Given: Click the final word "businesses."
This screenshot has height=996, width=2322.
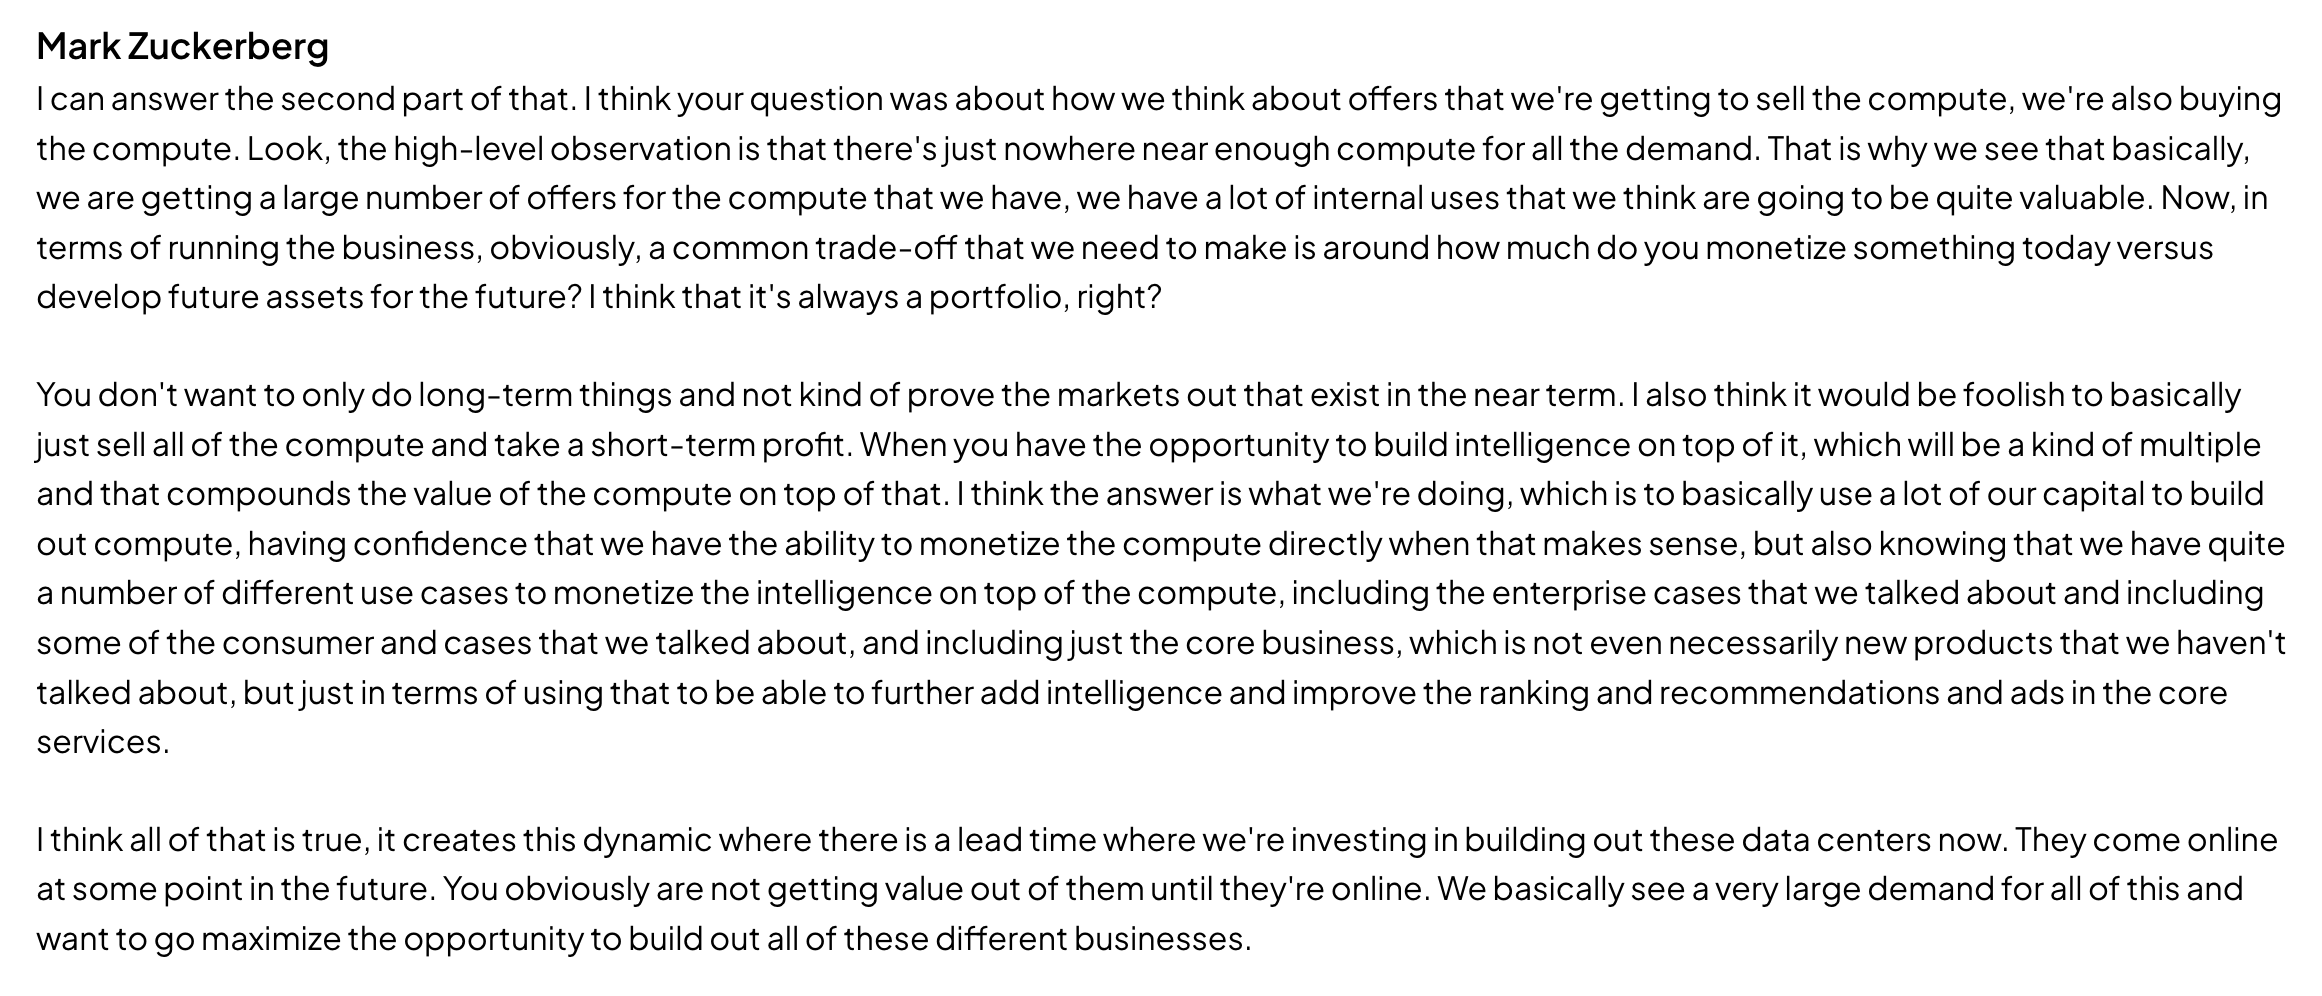Looking at the screenshot, I should 1162,939.
